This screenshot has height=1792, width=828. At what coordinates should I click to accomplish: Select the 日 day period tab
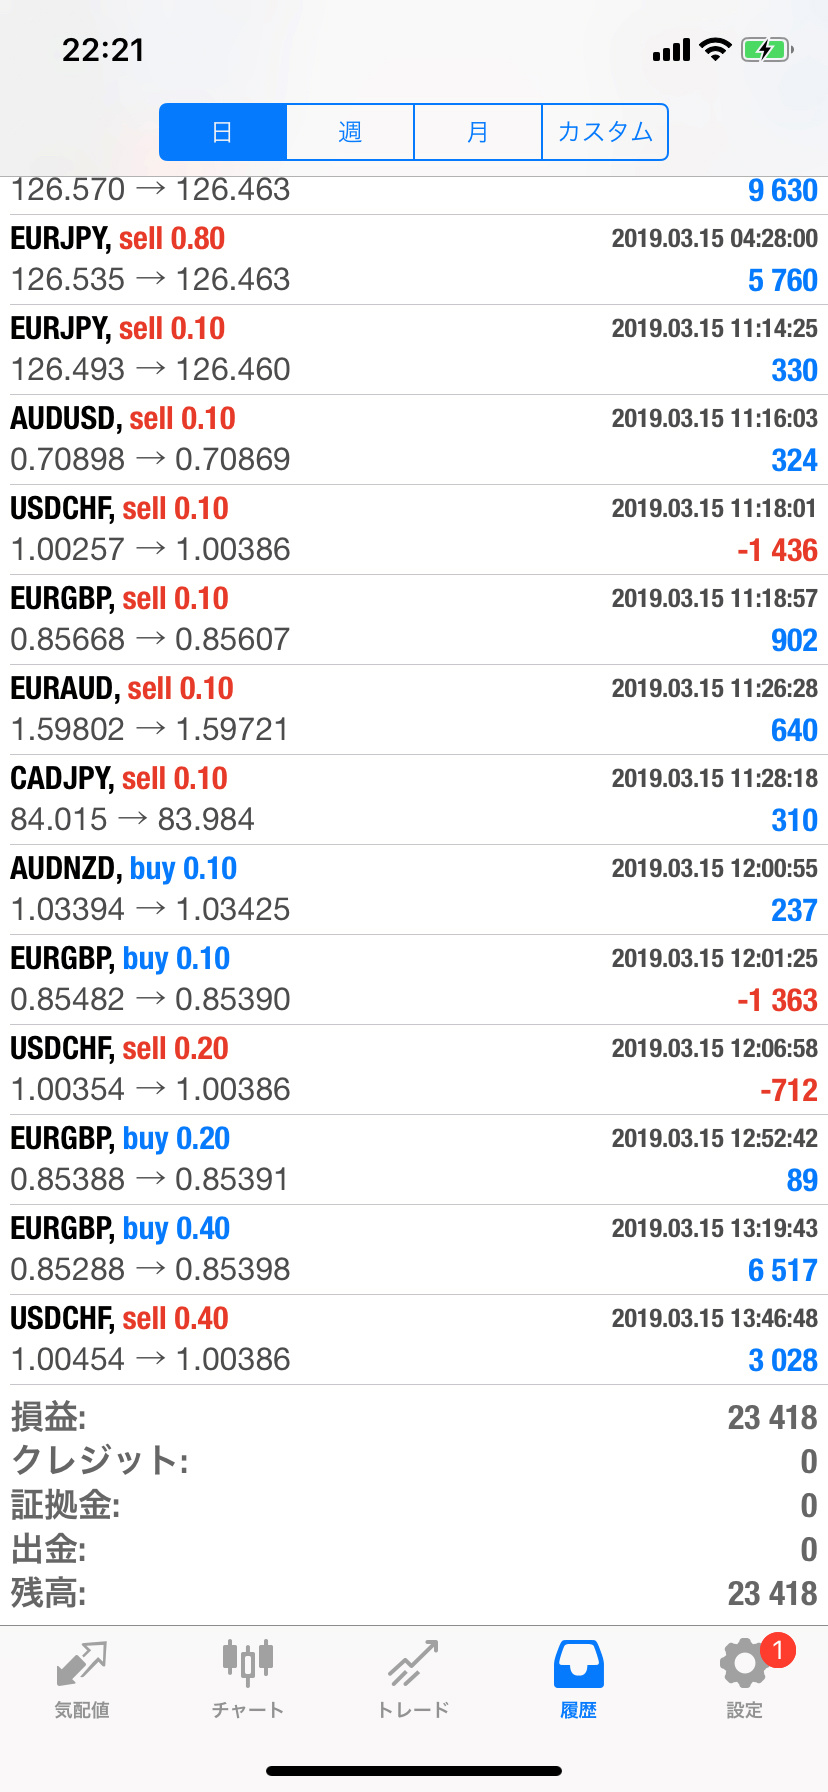(x=223, y=132)
